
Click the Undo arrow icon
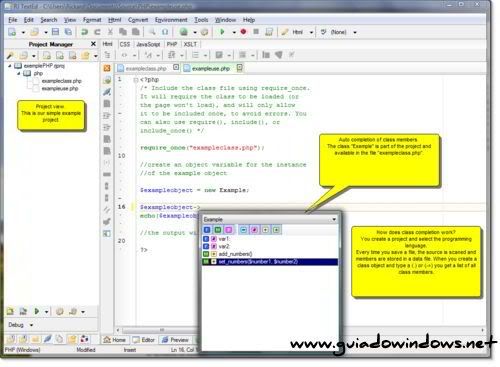point(85,32)
